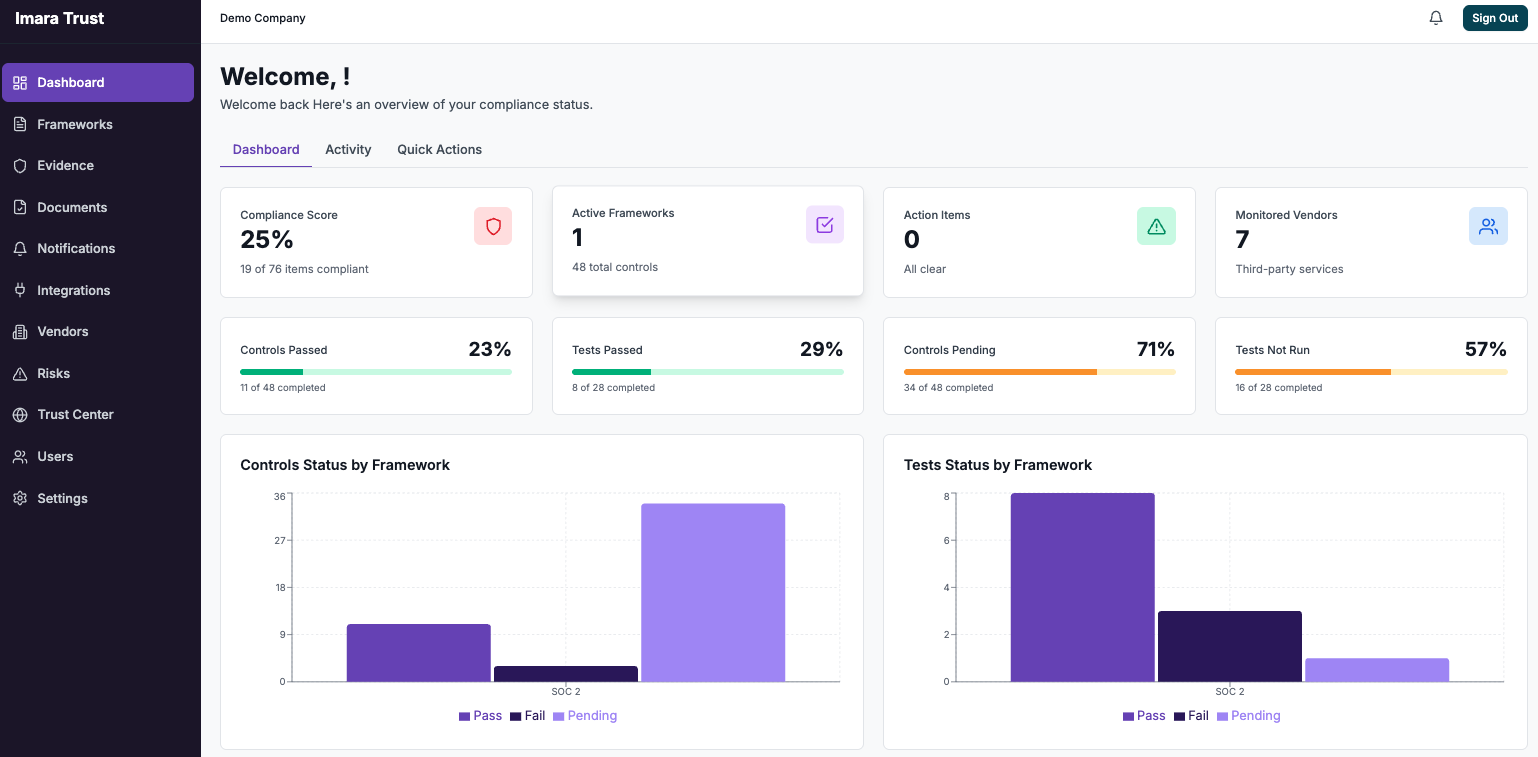Open the Notifications bell icon
The height and width of the screenshot is (757, 1538).
tap(1436, 17)
